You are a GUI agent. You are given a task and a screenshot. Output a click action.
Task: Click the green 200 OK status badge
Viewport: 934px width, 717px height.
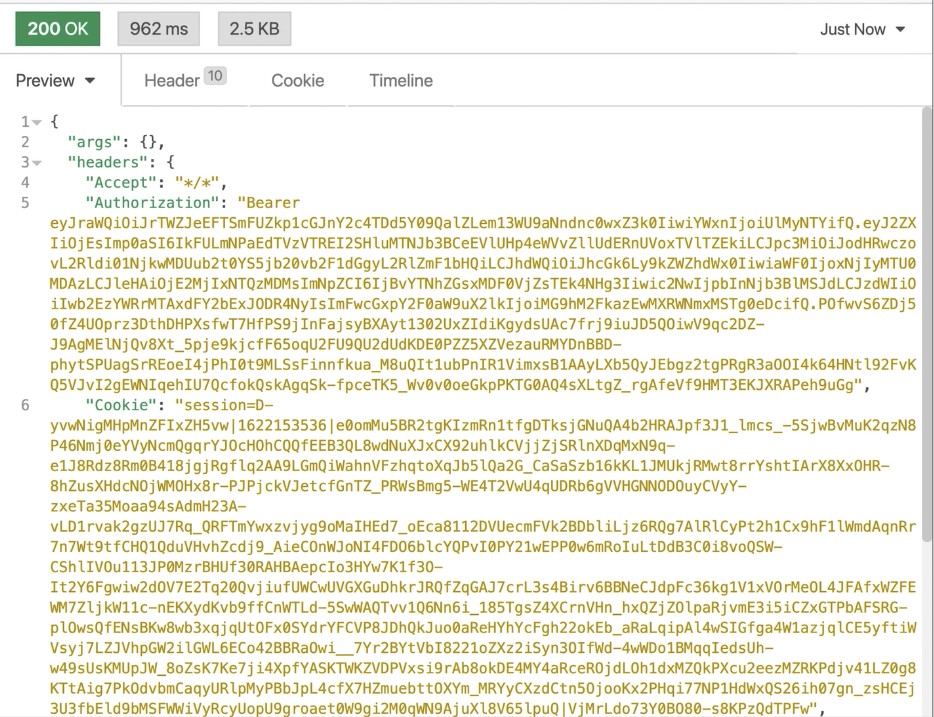tap(58, 29)
